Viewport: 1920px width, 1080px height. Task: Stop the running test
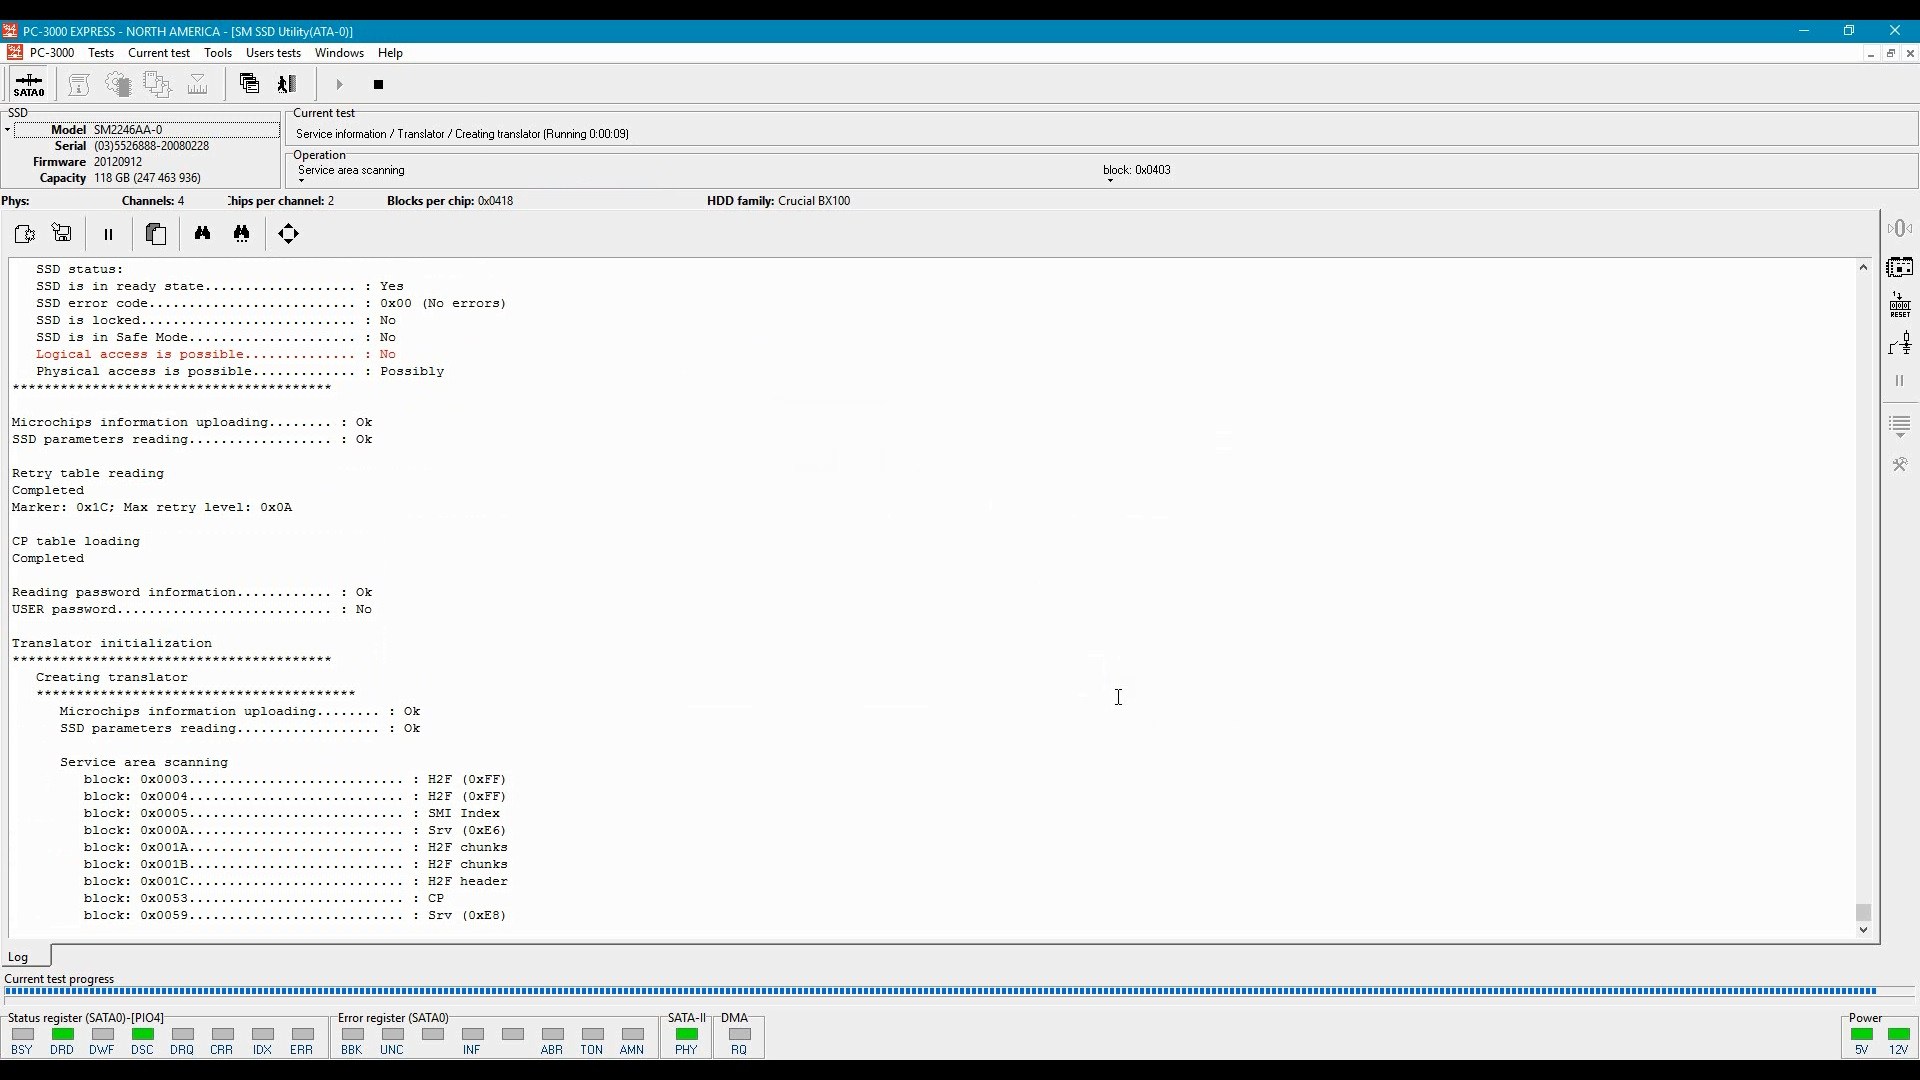(378, 85)
